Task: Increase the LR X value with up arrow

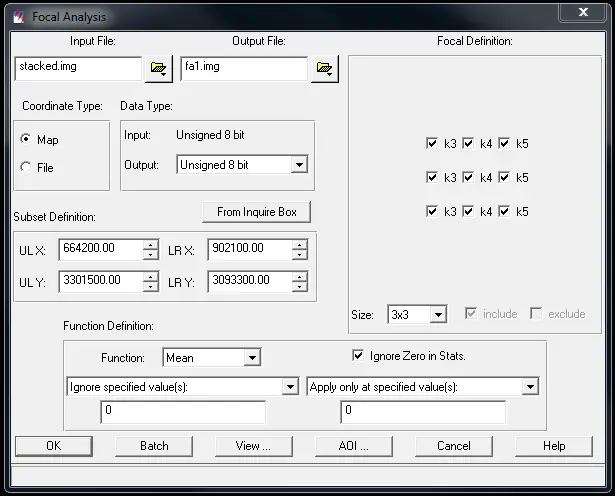Action: point(300,245)
